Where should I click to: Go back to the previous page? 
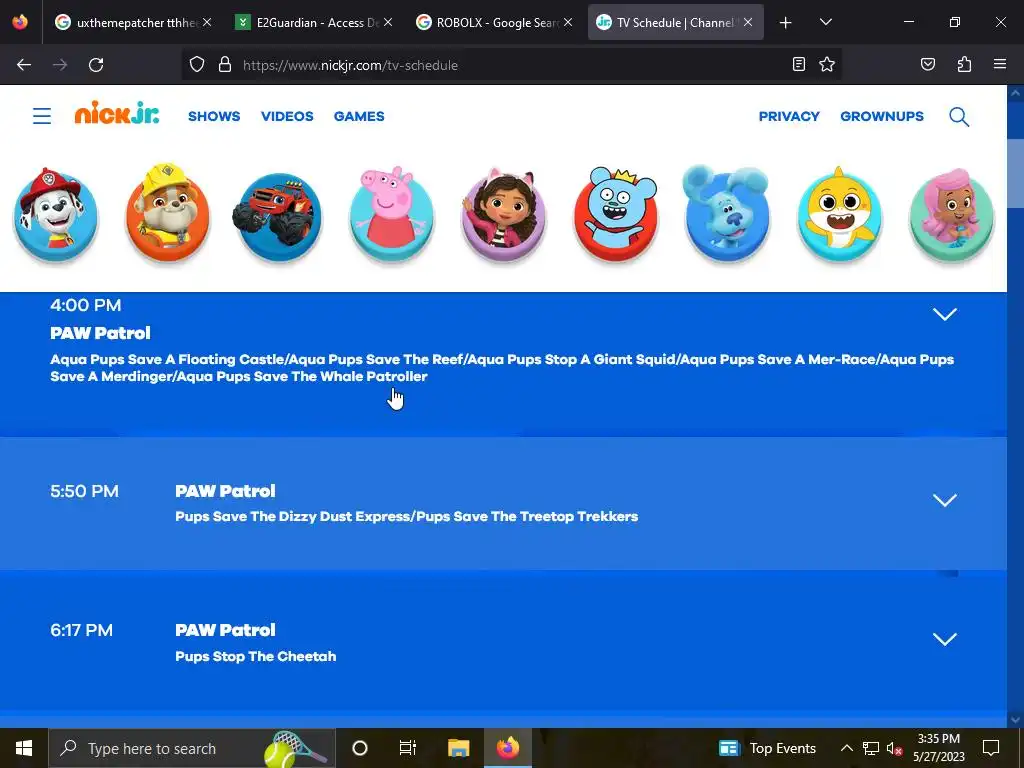pos(24,65)
